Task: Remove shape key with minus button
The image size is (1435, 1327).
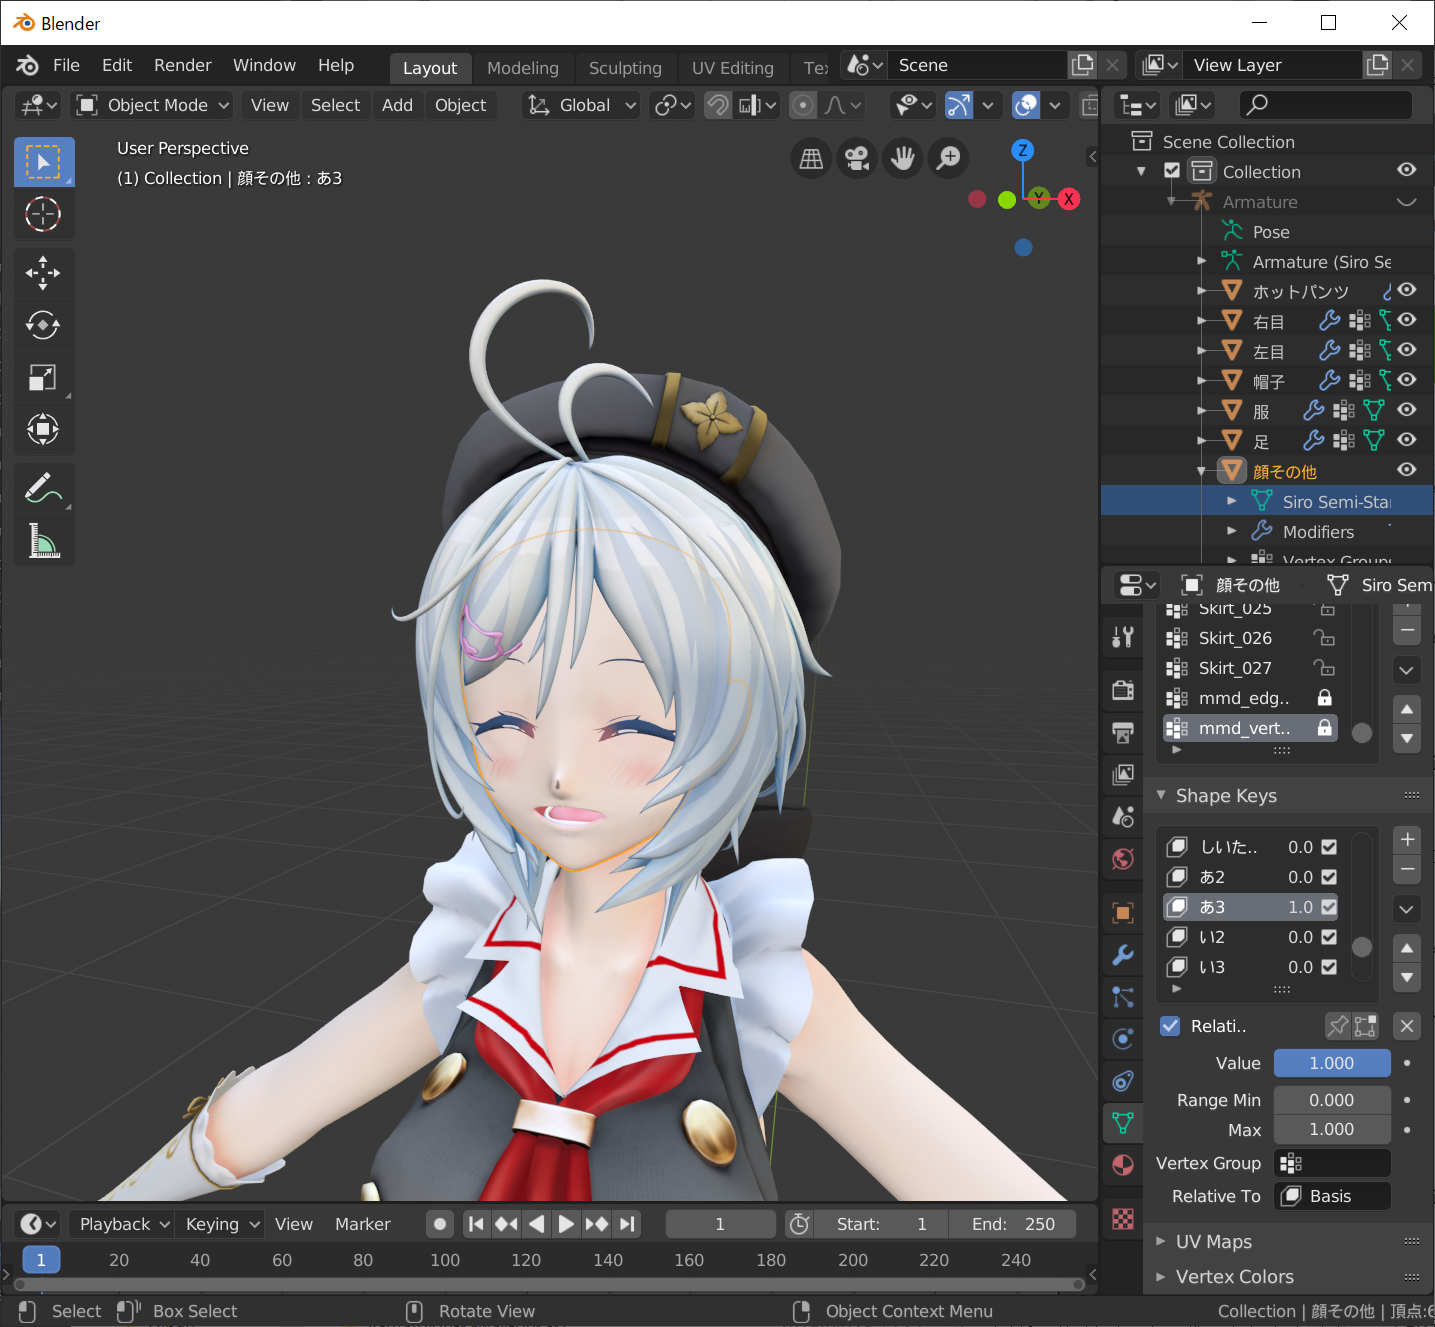Action: click(1407, 869)
